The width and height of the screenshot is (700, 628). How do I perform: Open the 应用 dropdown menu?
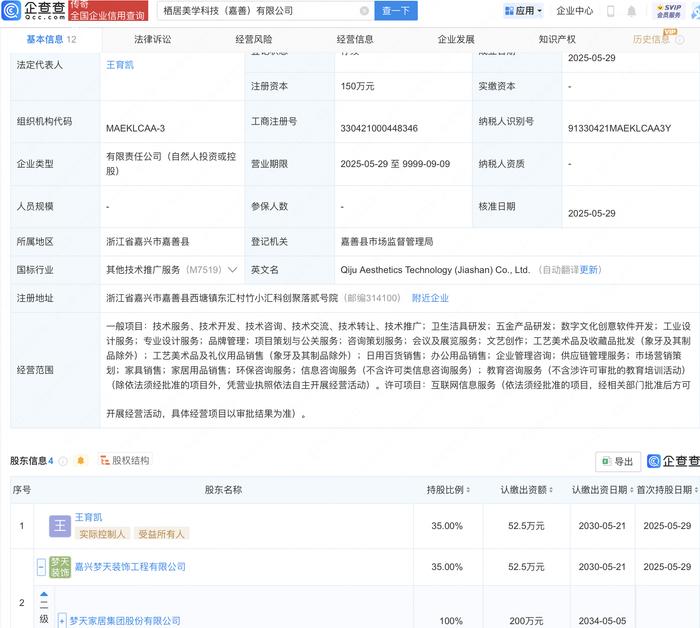coord(523,11)
